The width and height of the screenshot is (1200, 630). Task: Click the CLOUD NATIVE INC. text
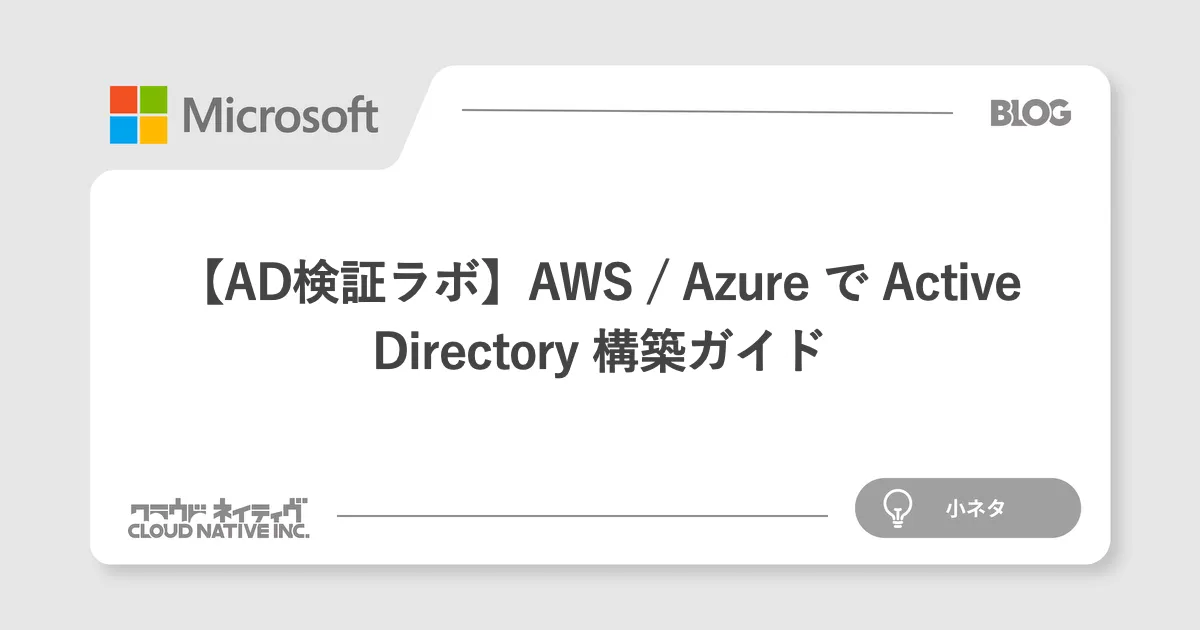click(x=218, y=531)
